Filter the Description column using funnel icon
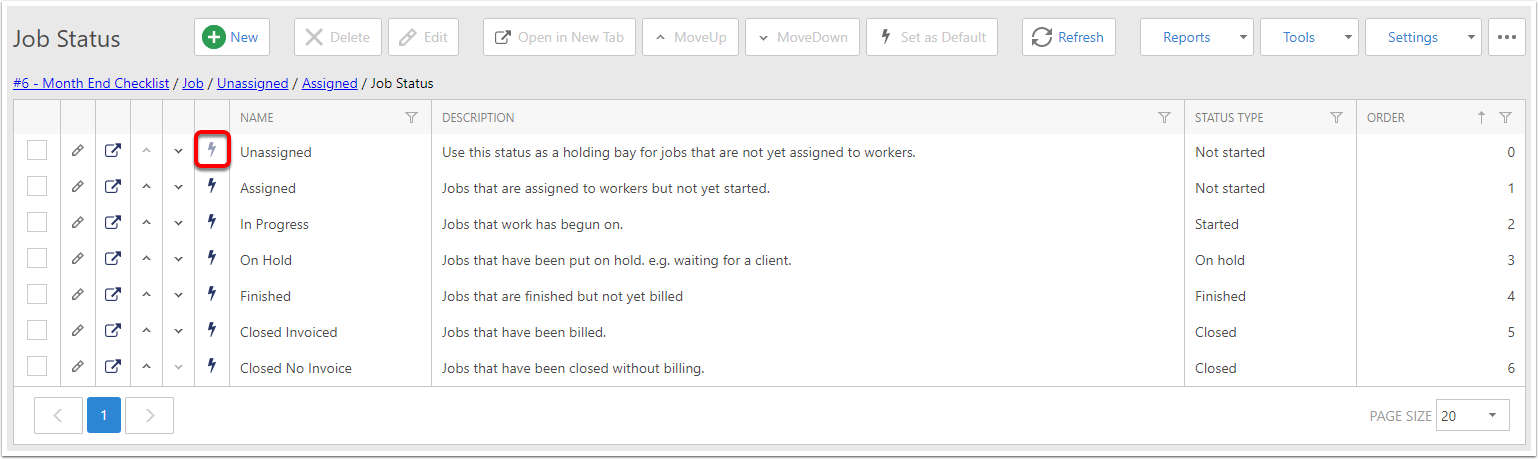Image resolution: width=1538 pixels, height=459 pixels. [x=1164, y=117]
